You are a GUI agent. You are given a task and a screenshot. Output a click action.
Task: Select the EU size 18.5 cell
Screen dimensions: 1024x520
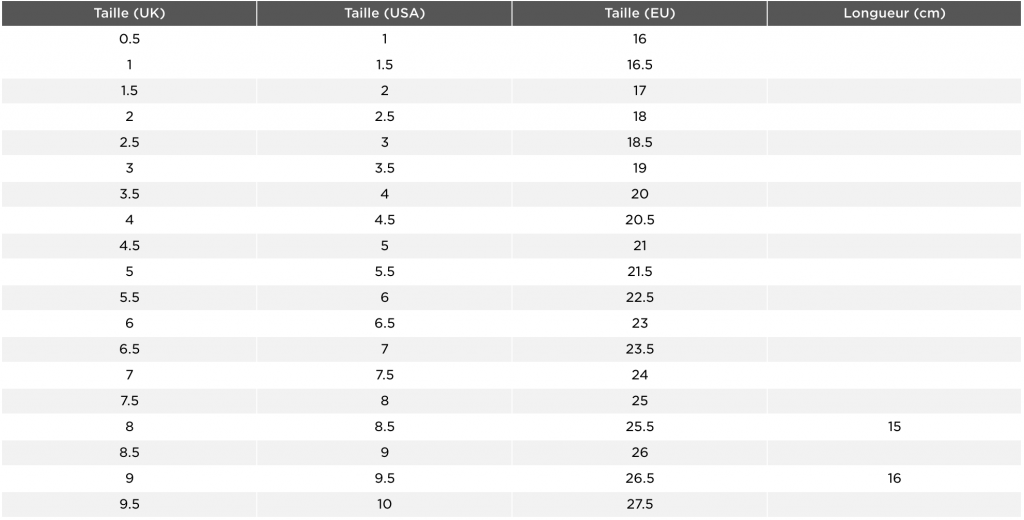click(639, 142)
